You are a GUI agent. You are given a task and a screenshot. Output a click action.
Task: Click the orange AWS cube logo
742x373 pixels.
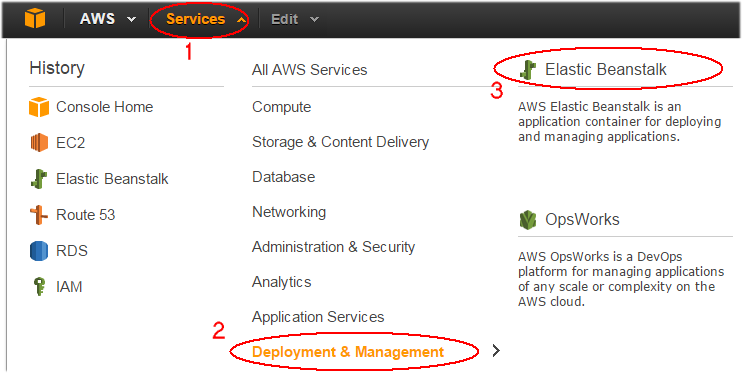click(x=35, y=19)
